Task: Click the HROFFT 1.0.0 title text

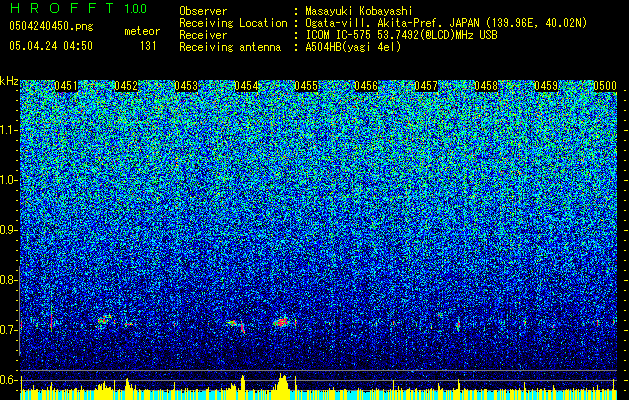Action: click(x=79, y=8)
